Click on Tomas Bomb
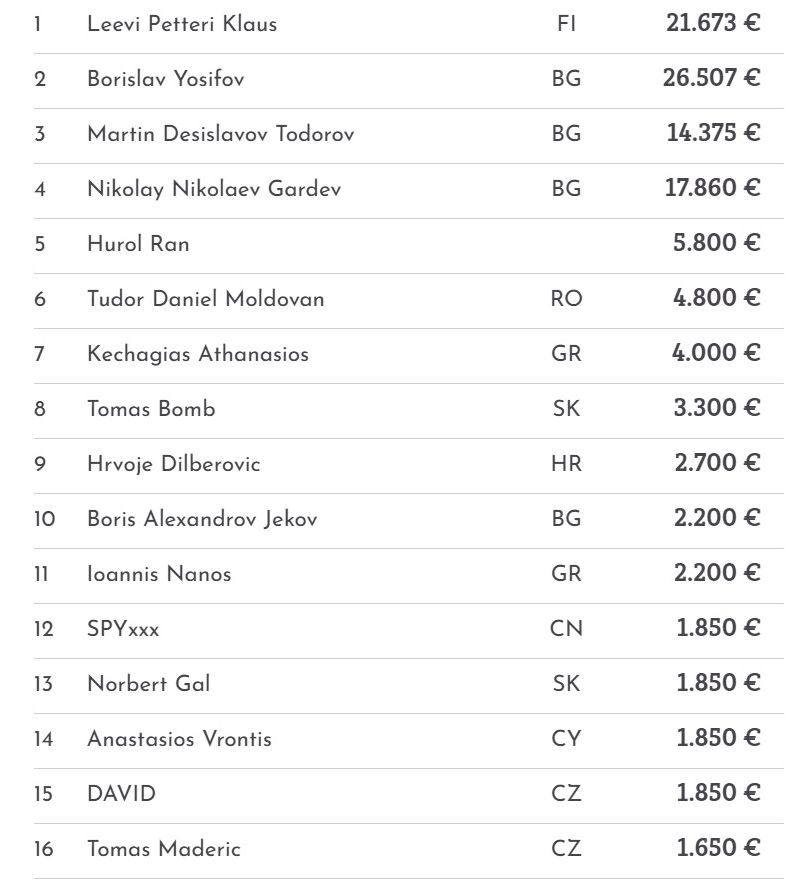Image resolution: width=806 pixels, height=893 pixels. click(x=151, y=409)
